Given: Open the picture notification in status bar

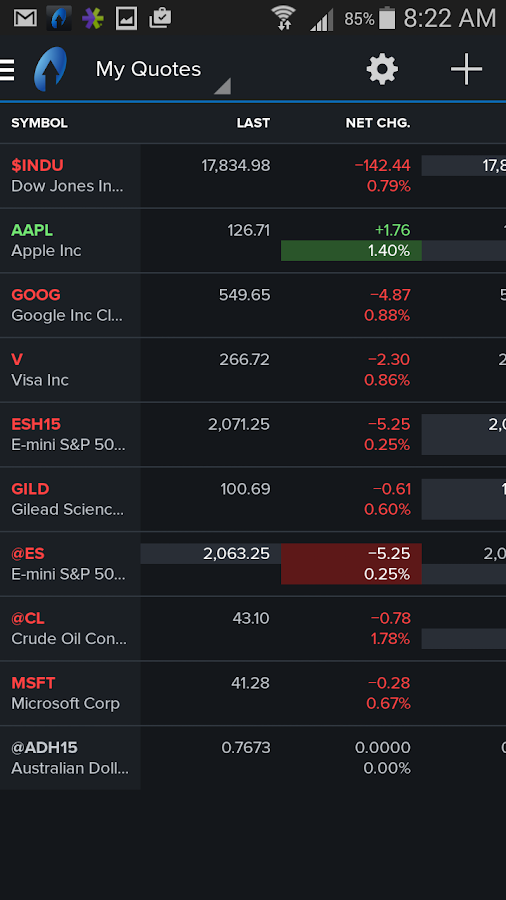Looking at the screenshot, I should pos(126,18).
